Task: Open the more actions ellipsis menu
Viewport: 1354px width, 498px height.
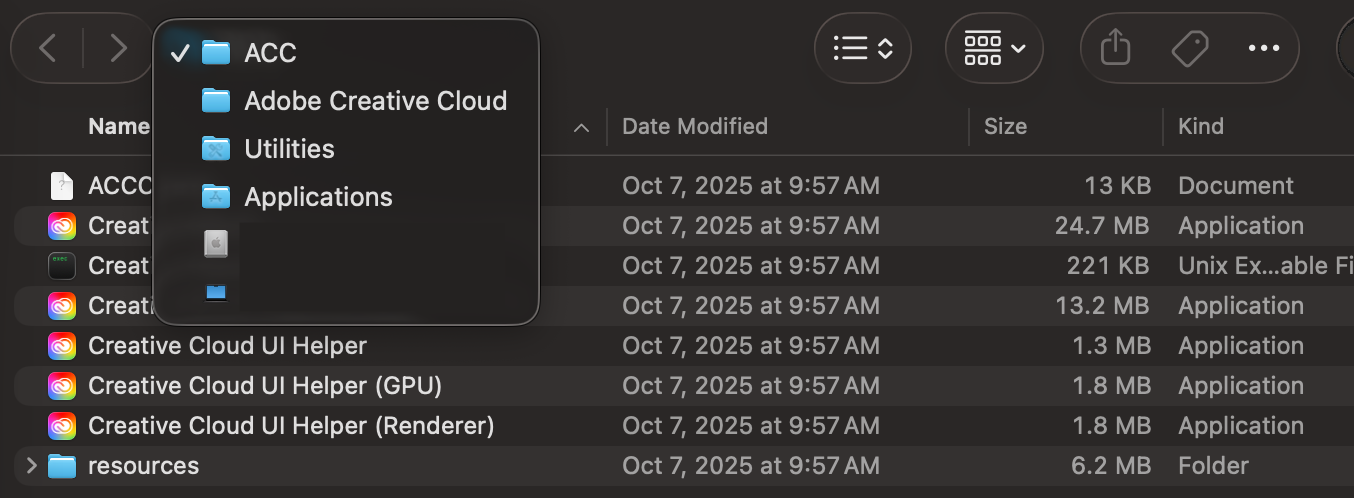Action: point(1263,48)
